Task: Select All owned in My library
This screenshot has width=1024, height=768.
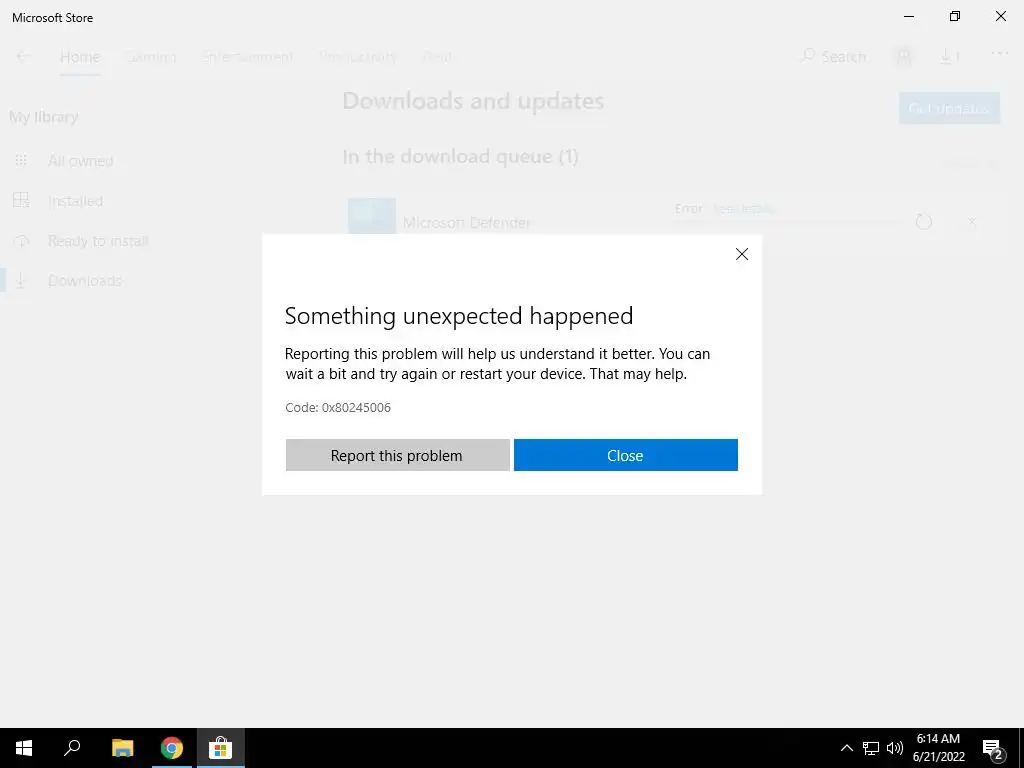Action: 80,161
